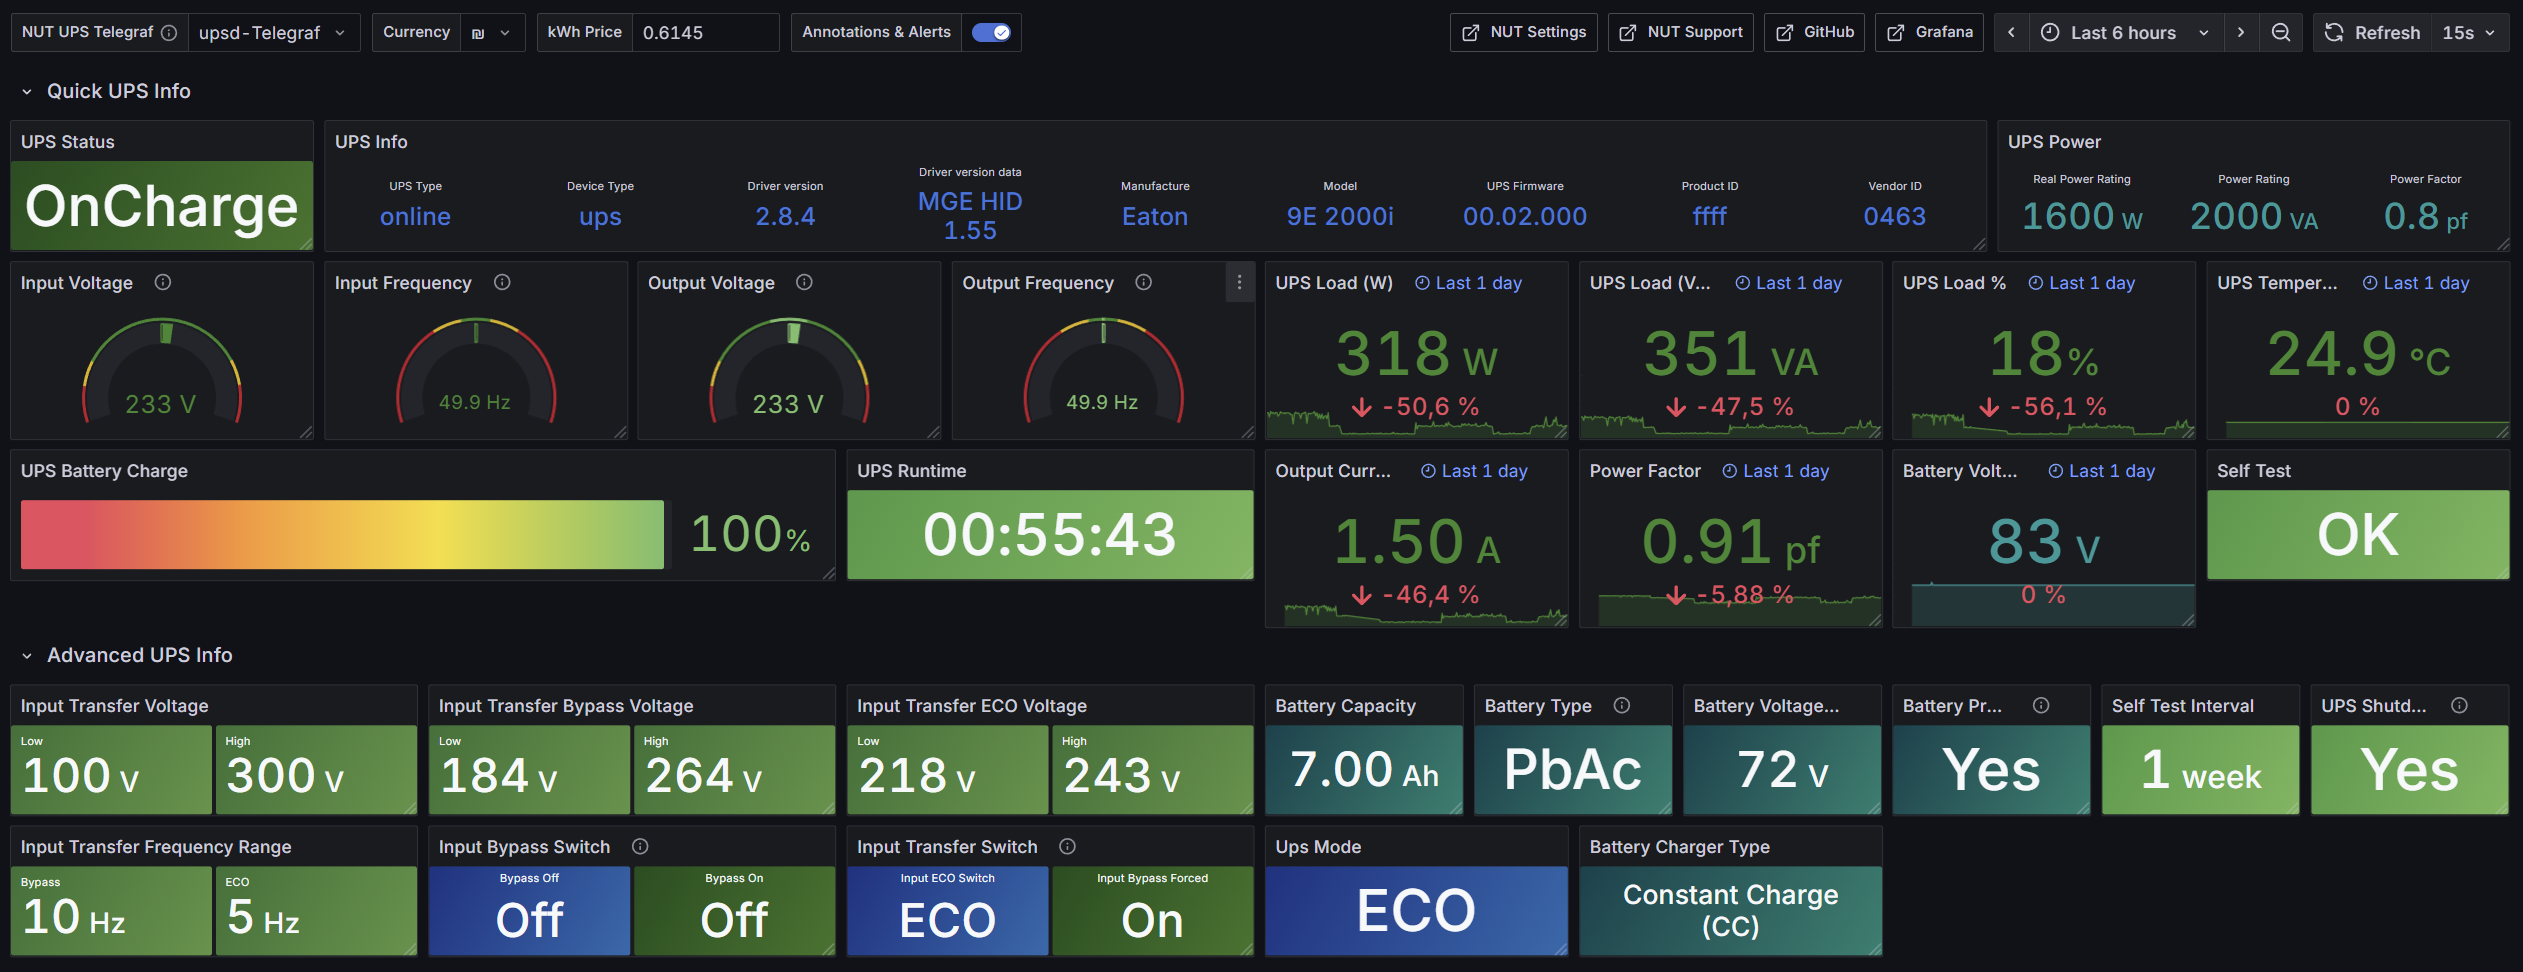Screen dimensions: 2523x972
Task: Click info icon beside Battery Type
Action: tap(1622, 705)
